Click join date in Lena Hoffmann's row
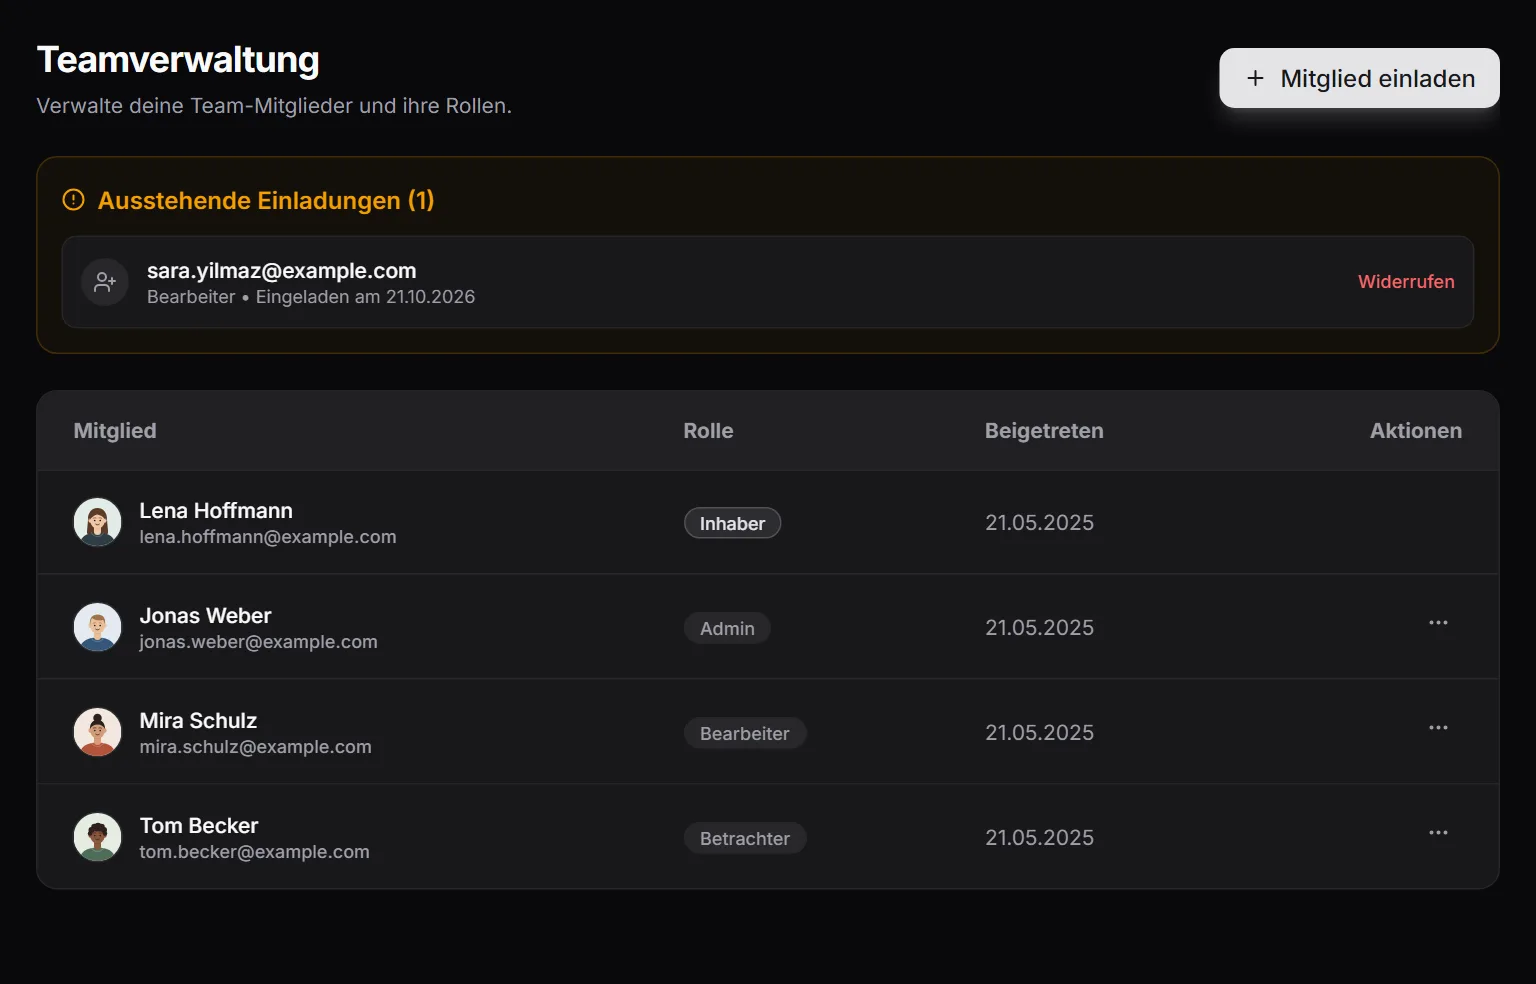 (1039, 523)
